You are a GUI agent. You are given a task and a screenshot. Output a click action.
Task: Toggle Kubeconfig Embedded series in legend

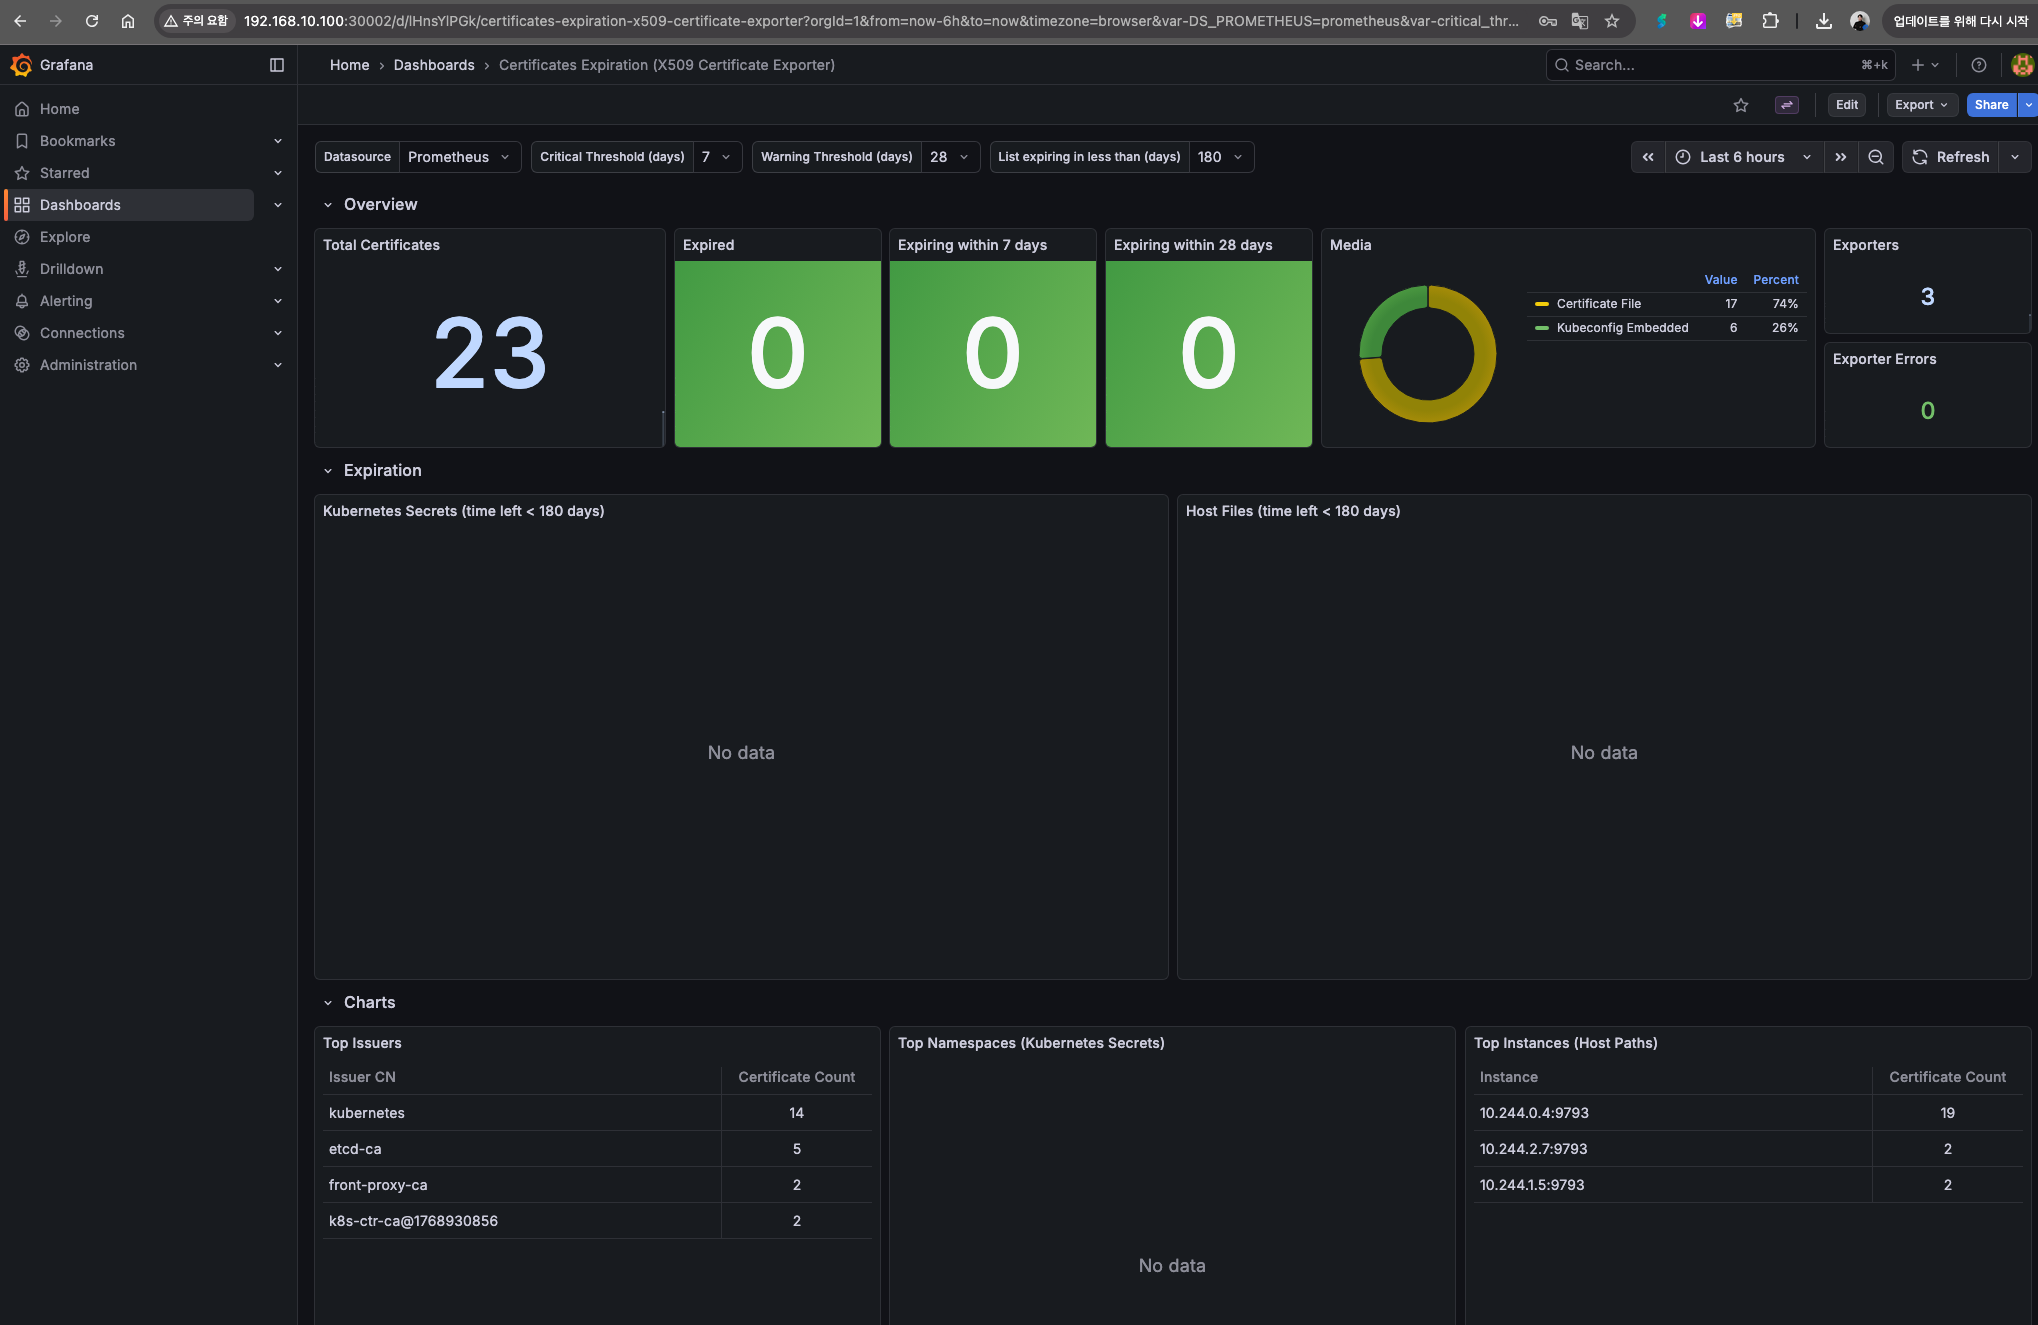coord(1621,328)
